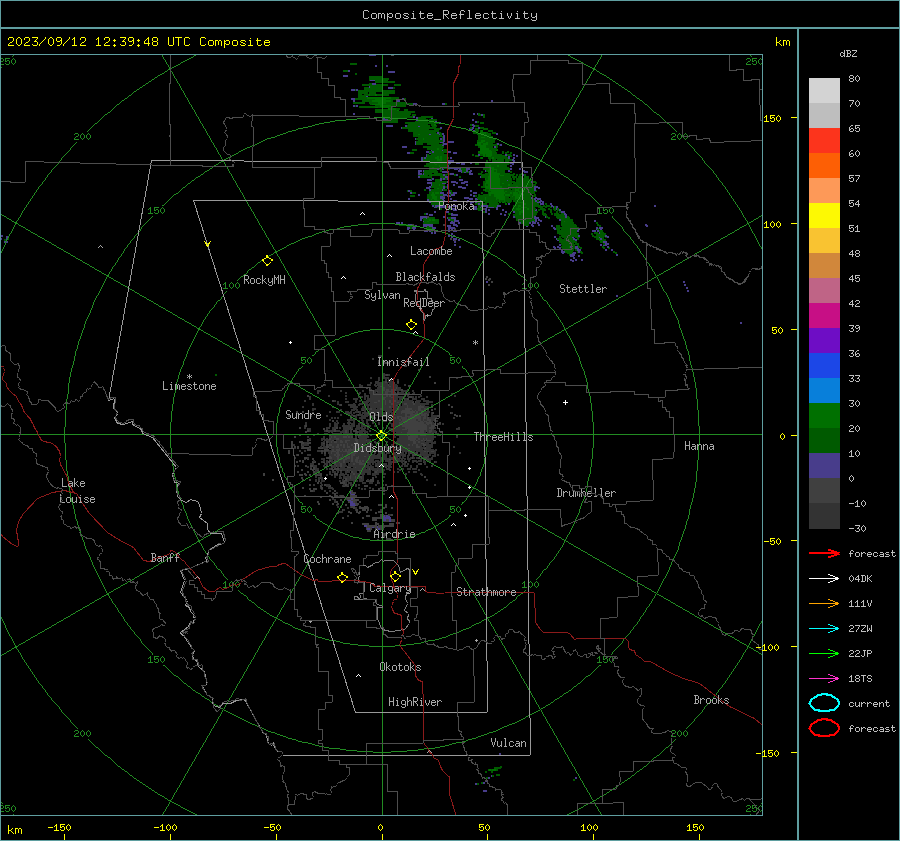The width and height of the screenshot is (900, 841).
Task: Click the magenta 18TS arrow icon
Action: (x=824, y=679)
